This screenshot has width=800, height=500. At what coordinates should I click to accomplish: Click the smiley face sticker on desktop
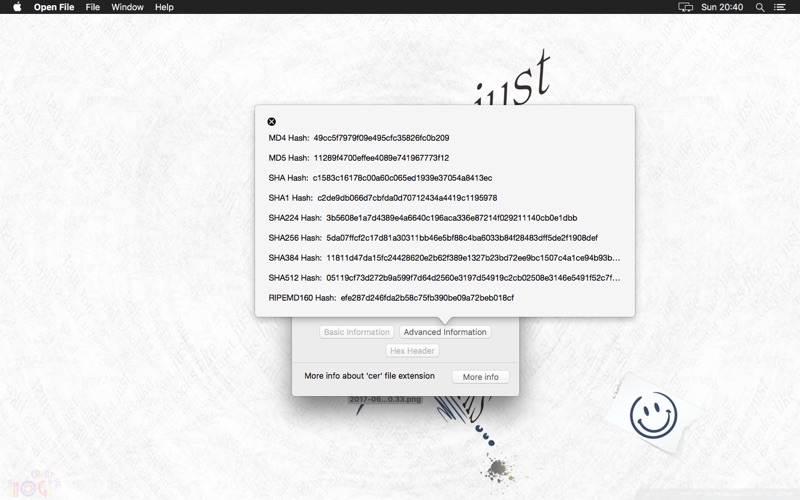(x=653, y=415)
